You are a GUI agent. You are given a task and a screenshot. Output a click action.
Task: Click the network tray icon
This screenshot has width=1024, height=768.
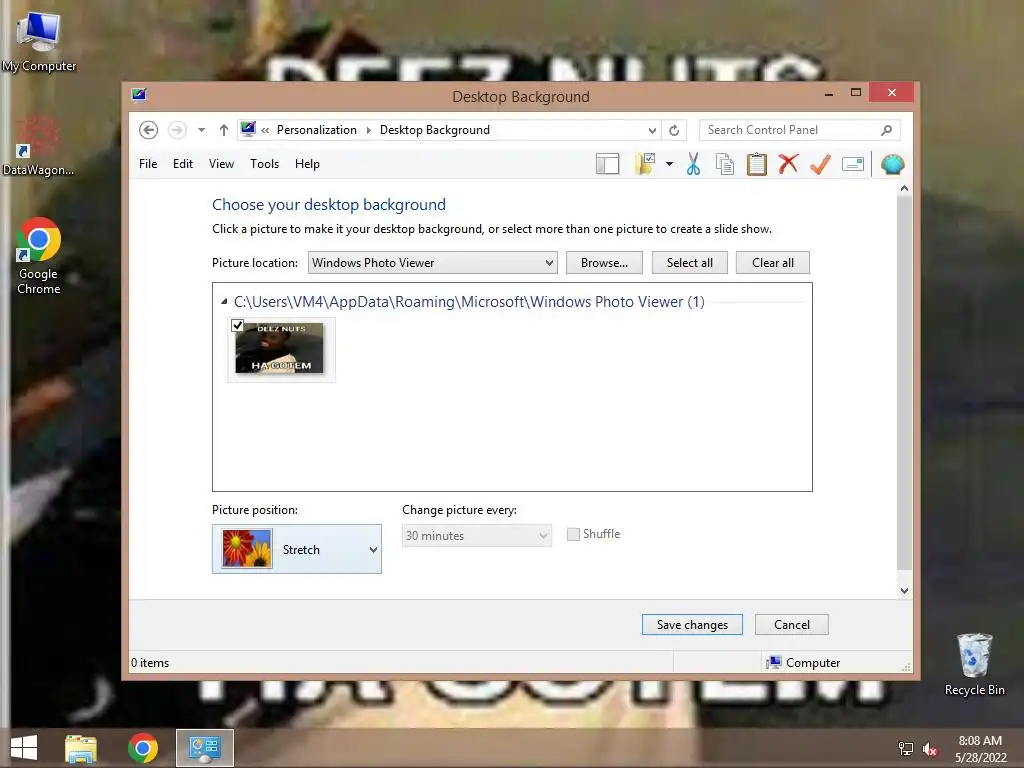[x=906, y=748]
